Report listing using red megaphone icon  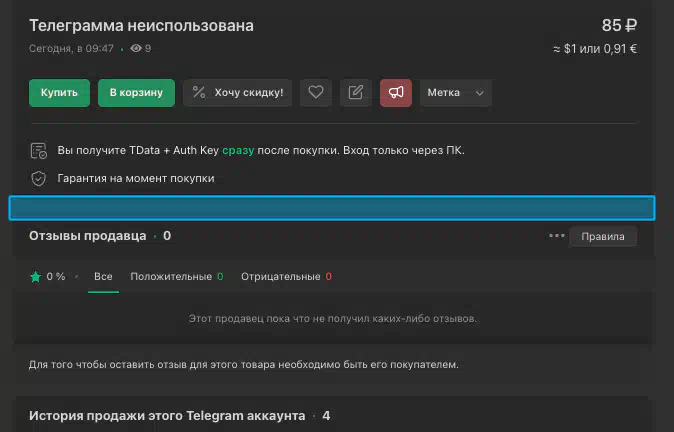click(396, 93)
